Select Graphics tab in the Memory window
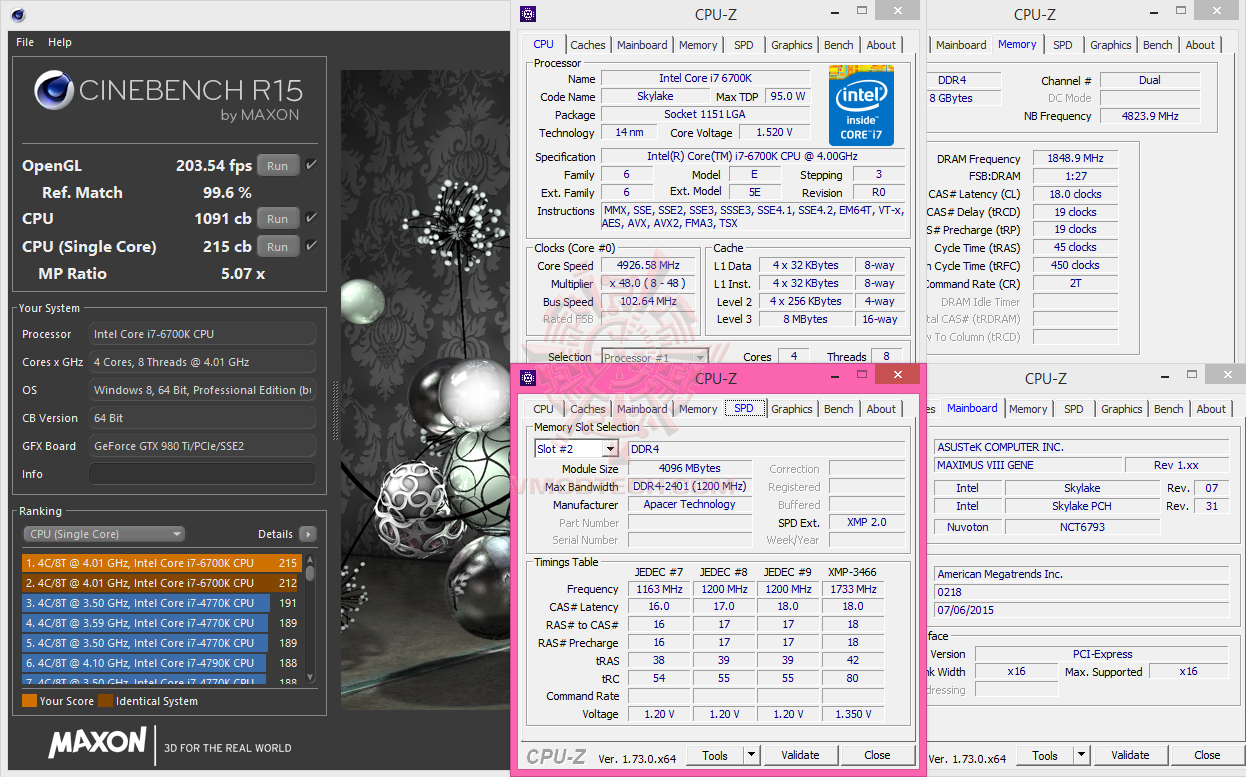The image size is (1246, 777). point(1111,45)
